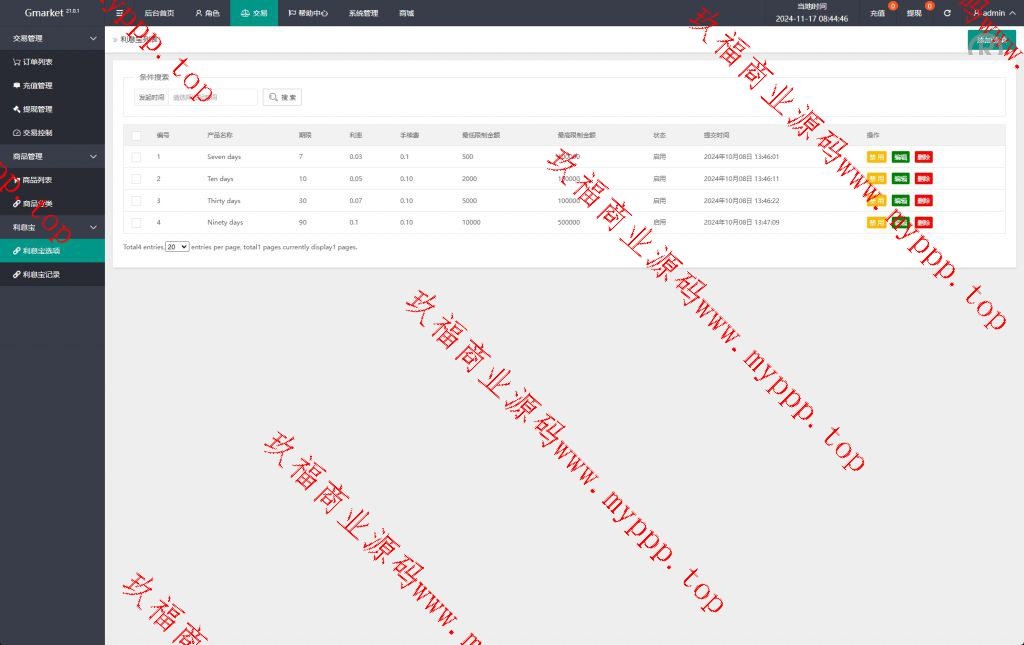Viewport: 1024px width, 645px height.
Task: Click the gavel icon beside 提现管理
Action: coord(16,109)
